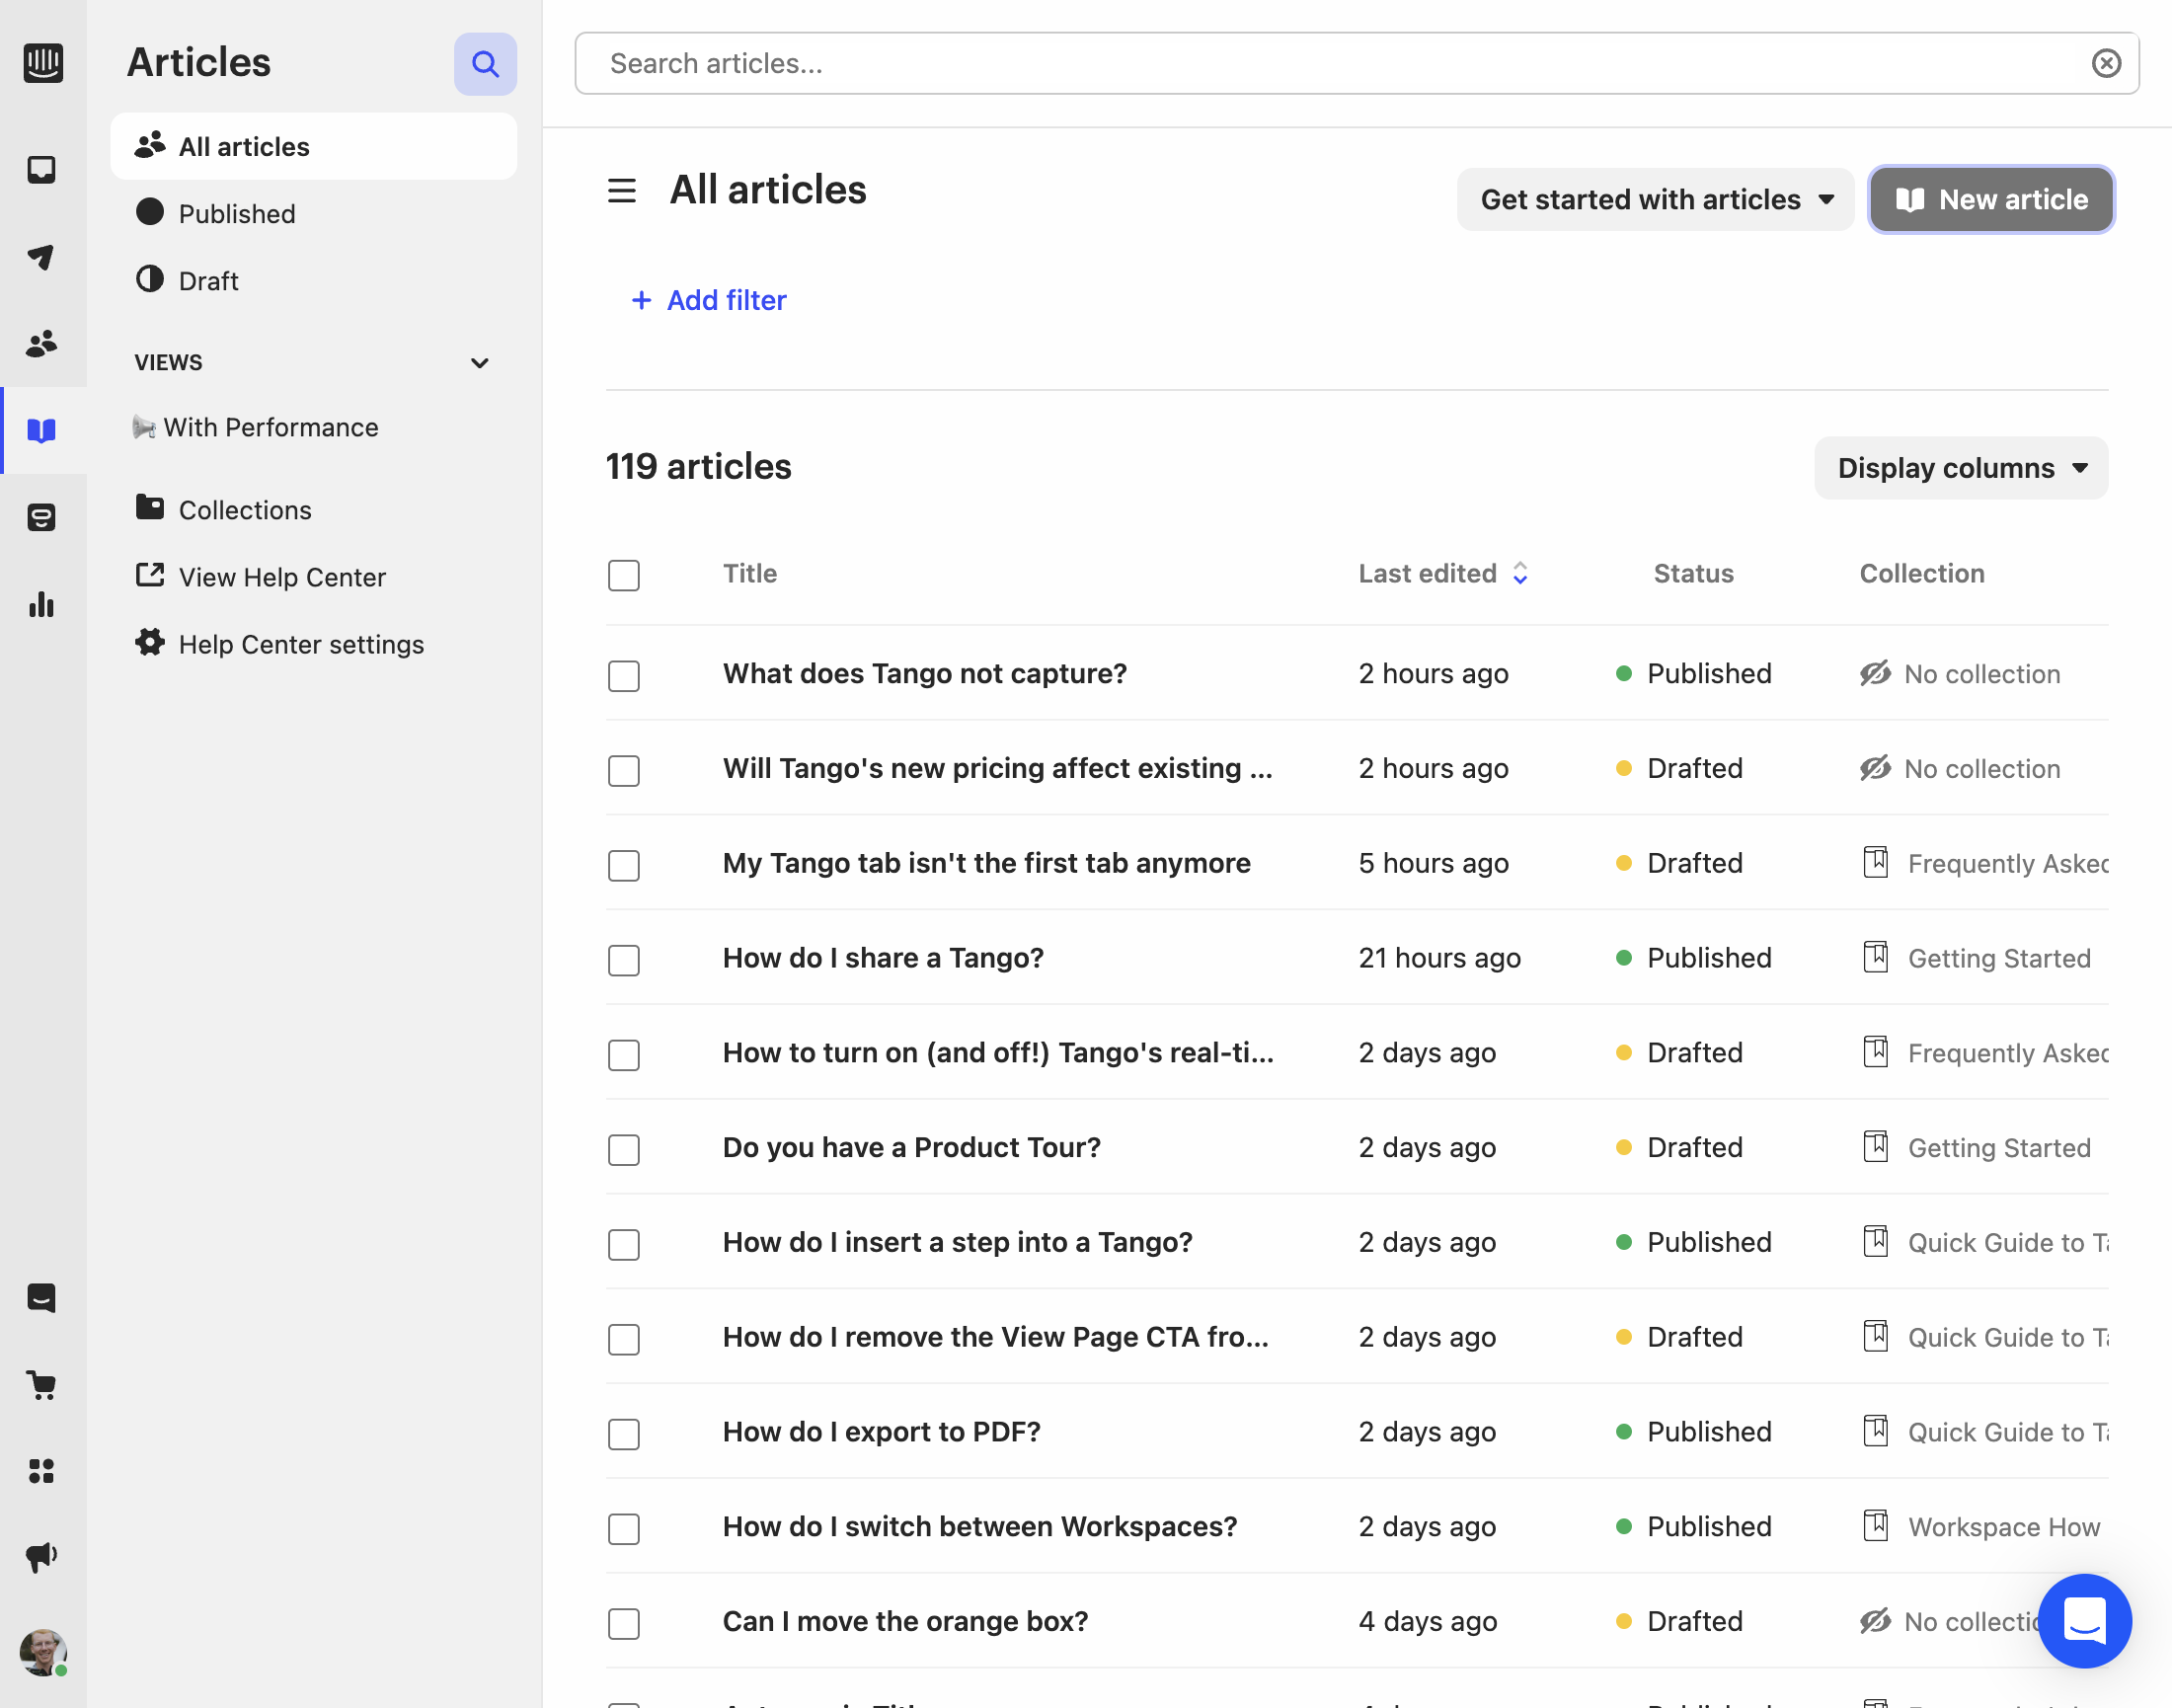This screenshot has width=2172, height=1708.
Task: Open the megaphone announcements icon
Action: pos(41,1557)
